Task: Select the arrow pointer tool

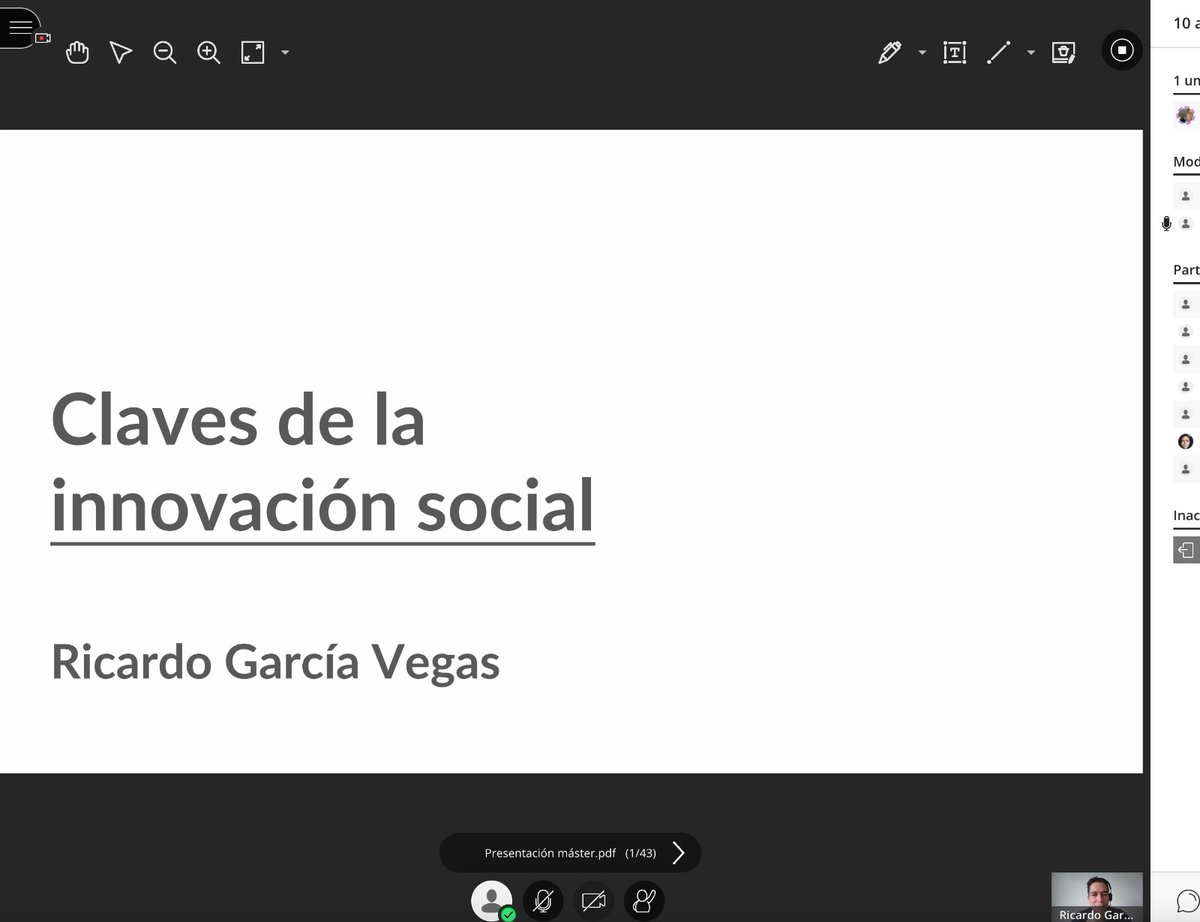Action: pyautogui.click(x=121, y=53)
